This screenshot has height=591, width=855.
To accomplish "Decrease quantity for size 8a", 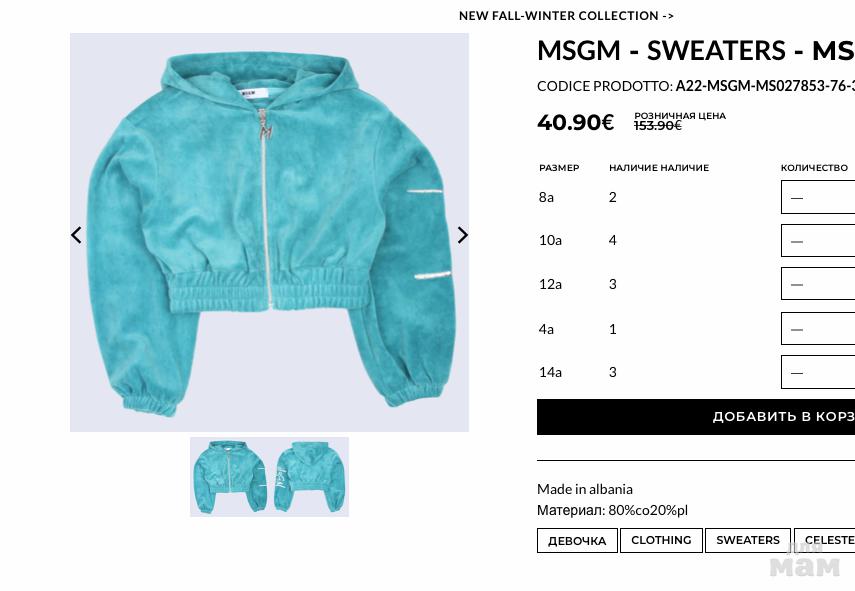I will (x=797, y=198).
